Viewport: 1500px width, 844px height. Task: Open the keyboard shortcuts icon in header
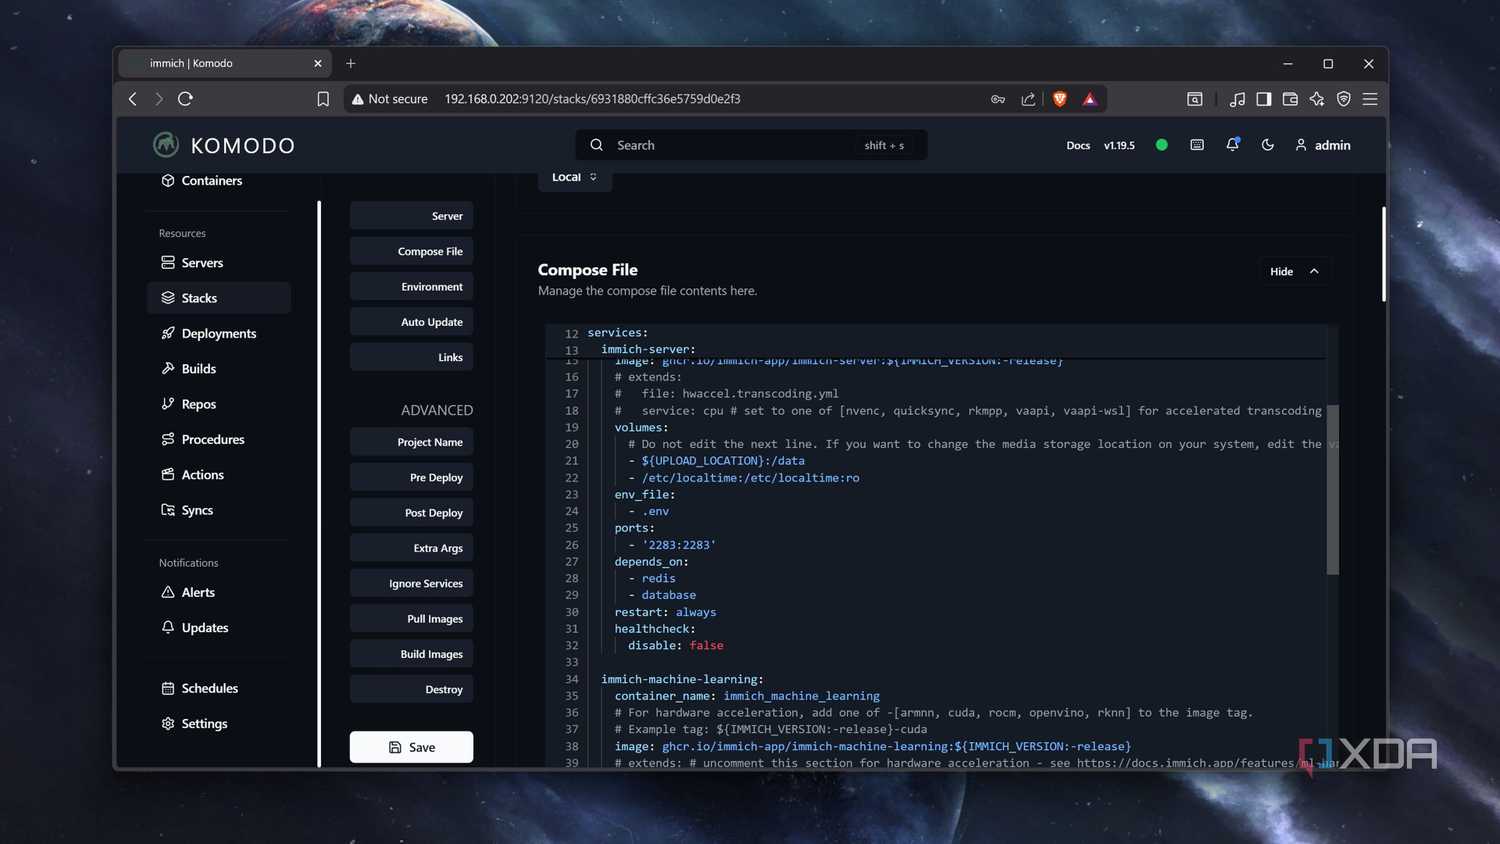[1197, 145]
